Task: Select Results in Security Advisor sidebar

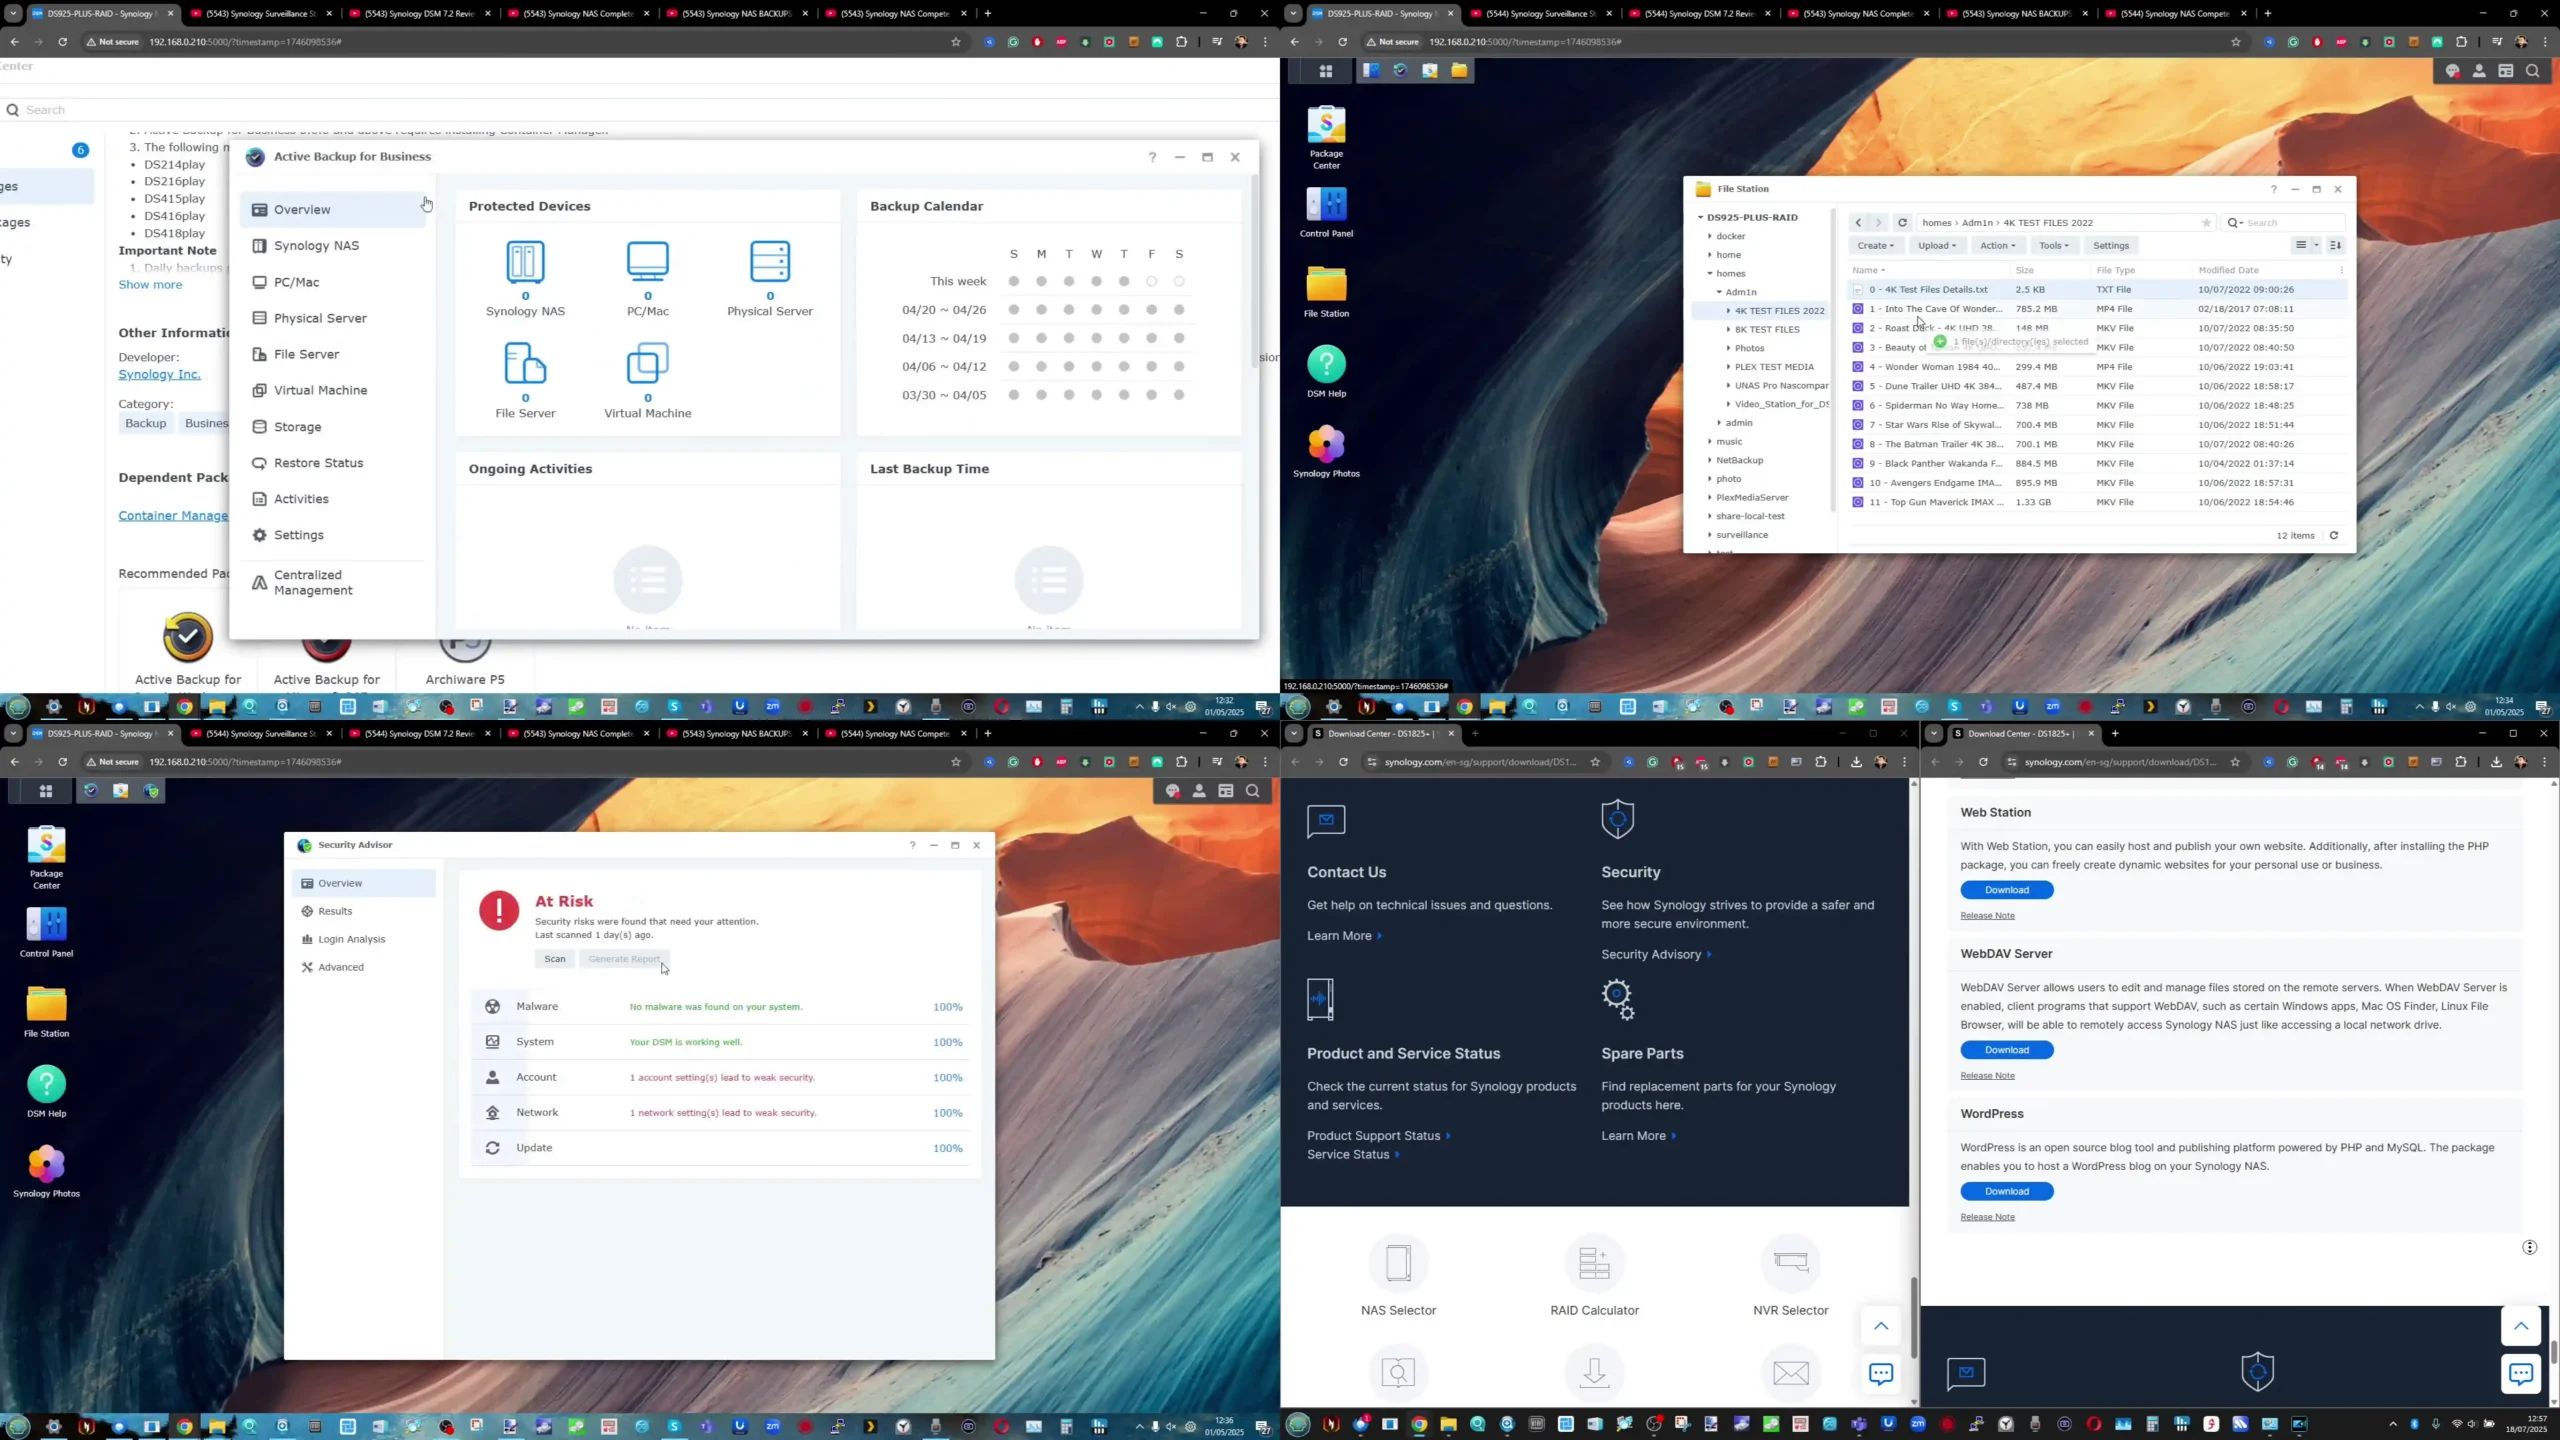Action: (364, 911)
